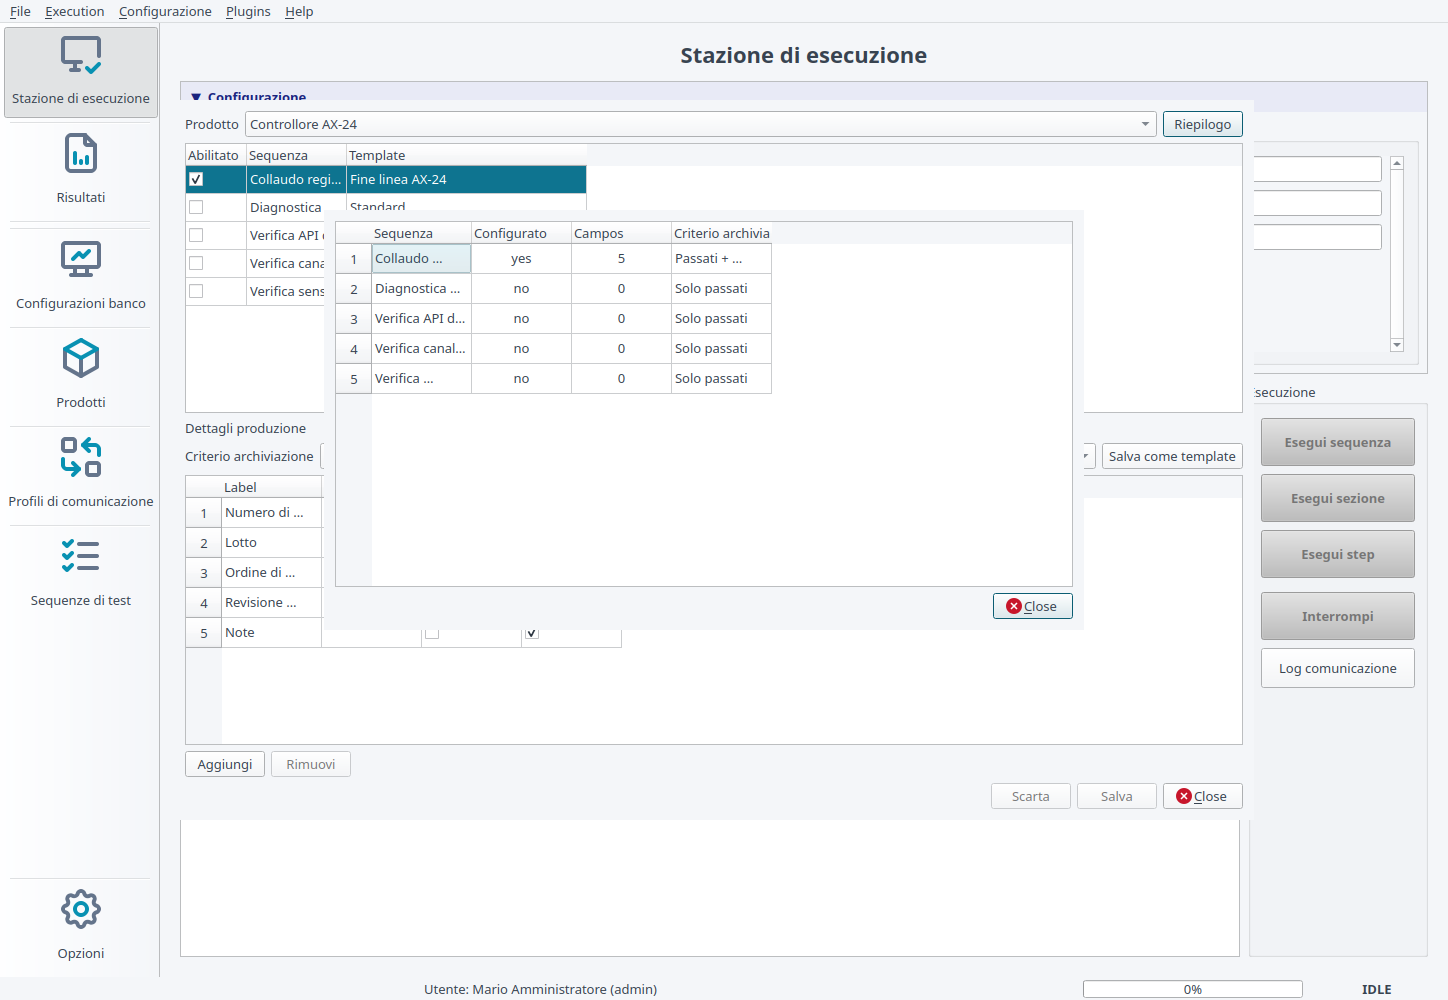Click the Salva button
This screenshot has width=1448, height=1000.
click(1117, 796)
